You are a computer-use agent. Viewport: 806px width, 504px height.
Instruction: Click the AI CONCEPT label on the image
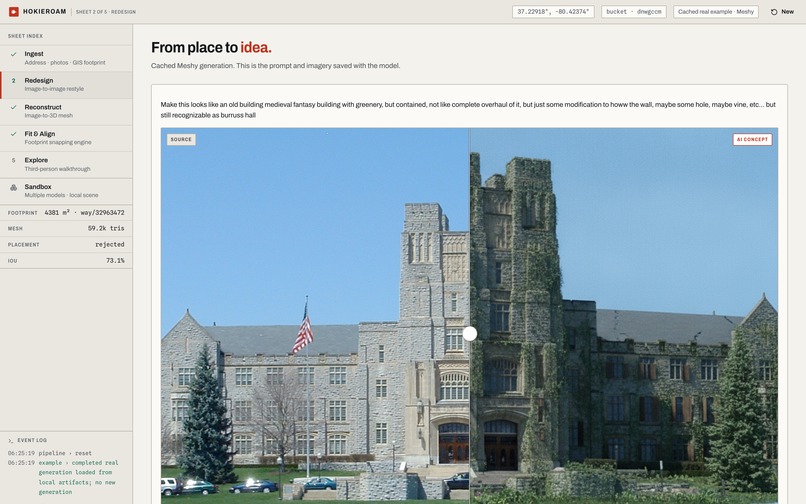tap(752, 139)
